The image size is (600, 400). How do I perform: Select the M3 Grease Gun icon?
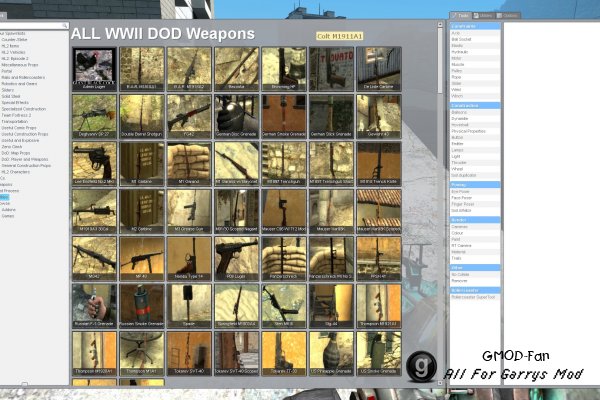(189, 211)
